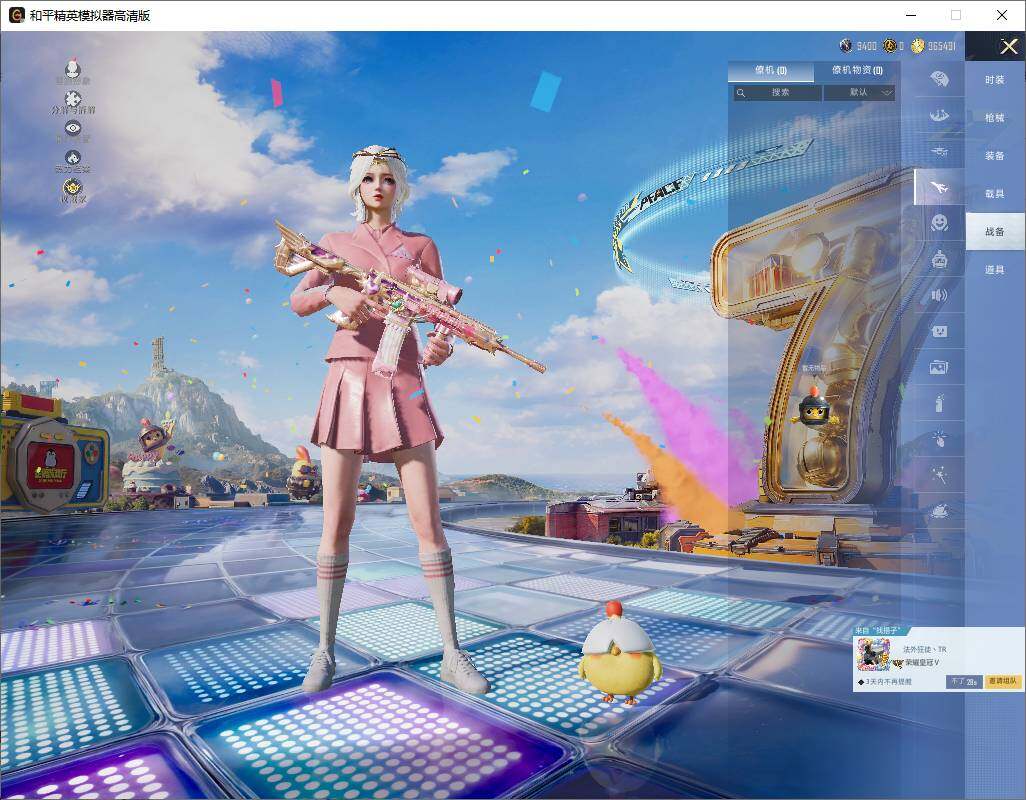Select the square face card icon
Image resolution: width=1026 pixels, height=800 pixels.
[x=939, y=332]
